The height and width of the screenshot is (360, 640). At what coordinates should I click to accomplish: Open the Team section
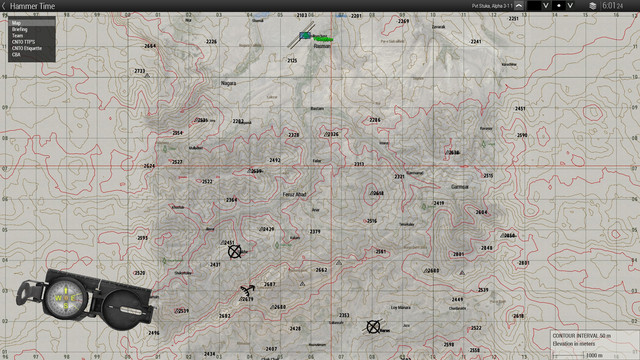(17, 36)
